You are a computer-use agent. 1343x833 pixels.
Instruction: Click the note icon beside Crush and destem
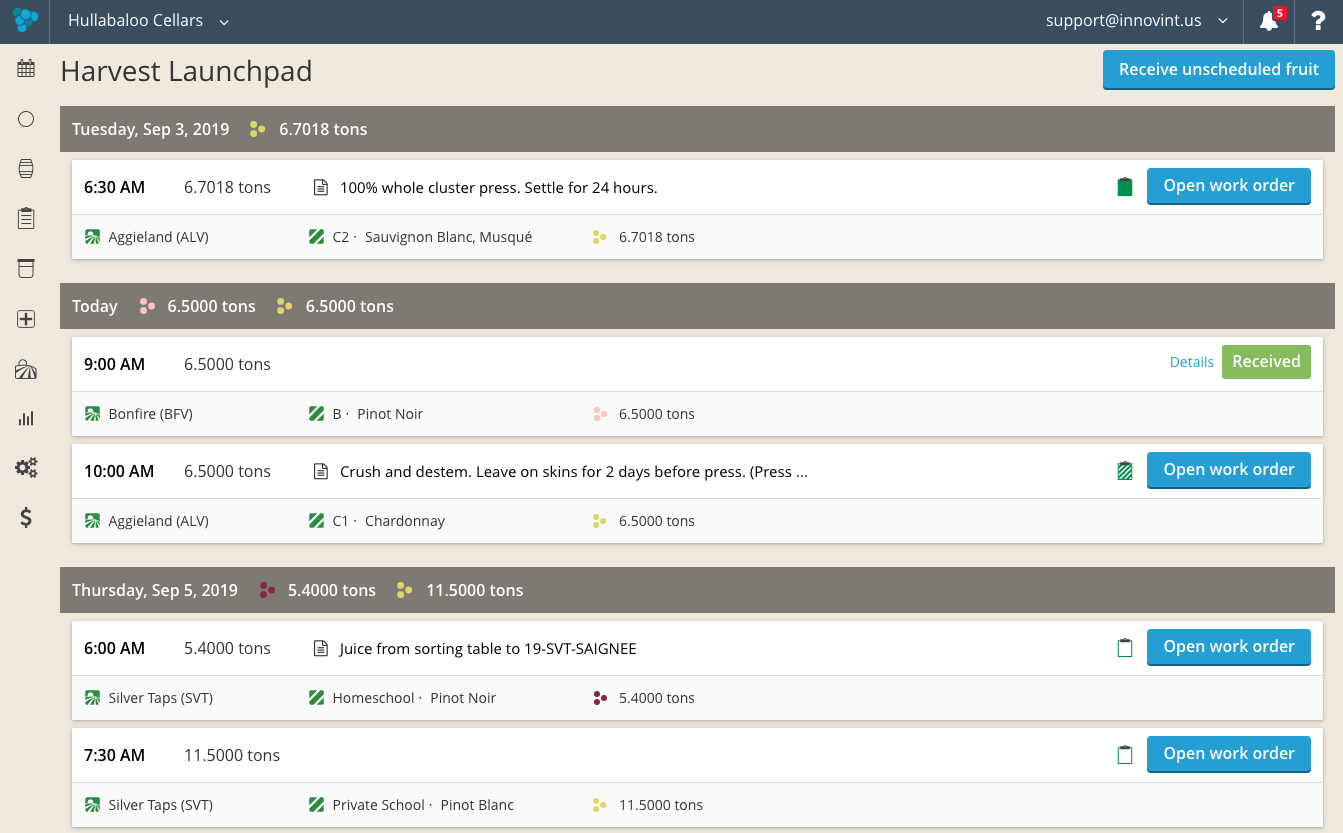pyautogui.click(x=321, y=471)
